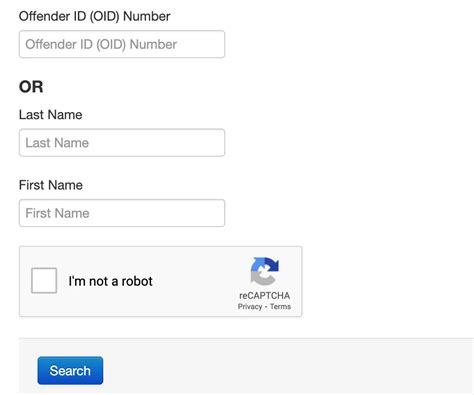Click the Offender ID (OID) Number input field
This screenshot has width=474, height=395.
122,44
